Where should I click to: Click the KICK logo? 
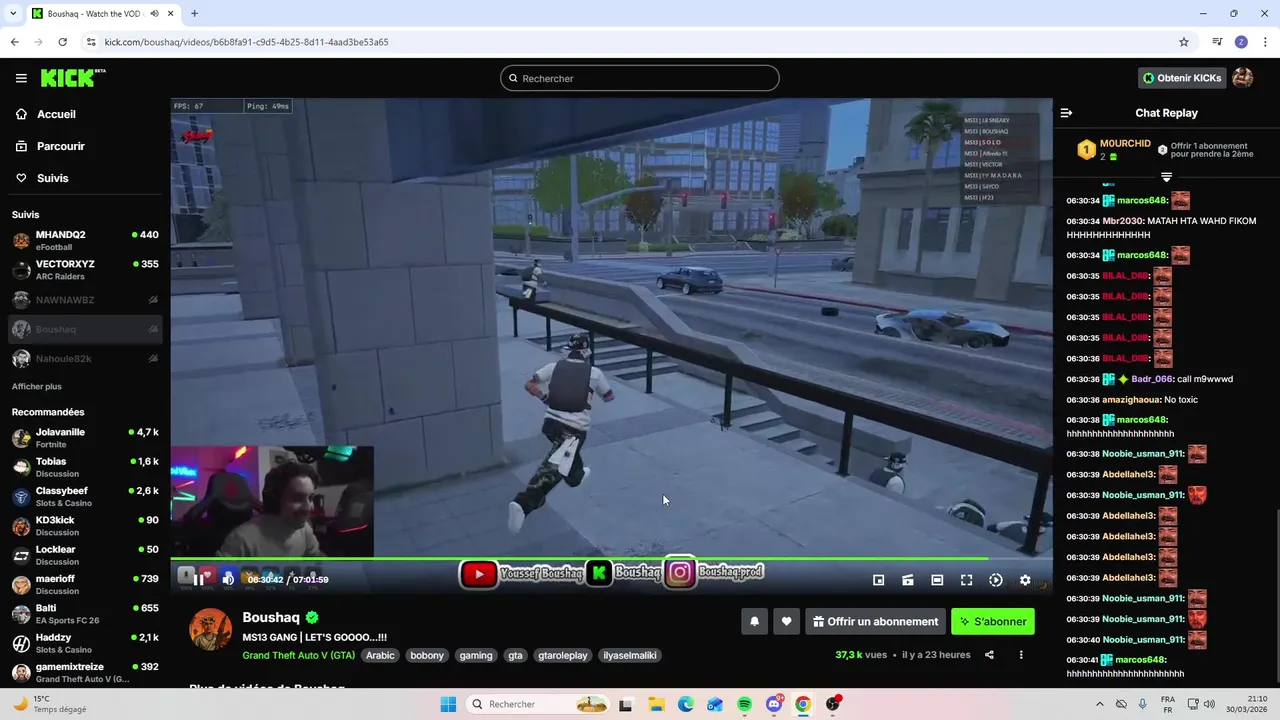(73, 78)
